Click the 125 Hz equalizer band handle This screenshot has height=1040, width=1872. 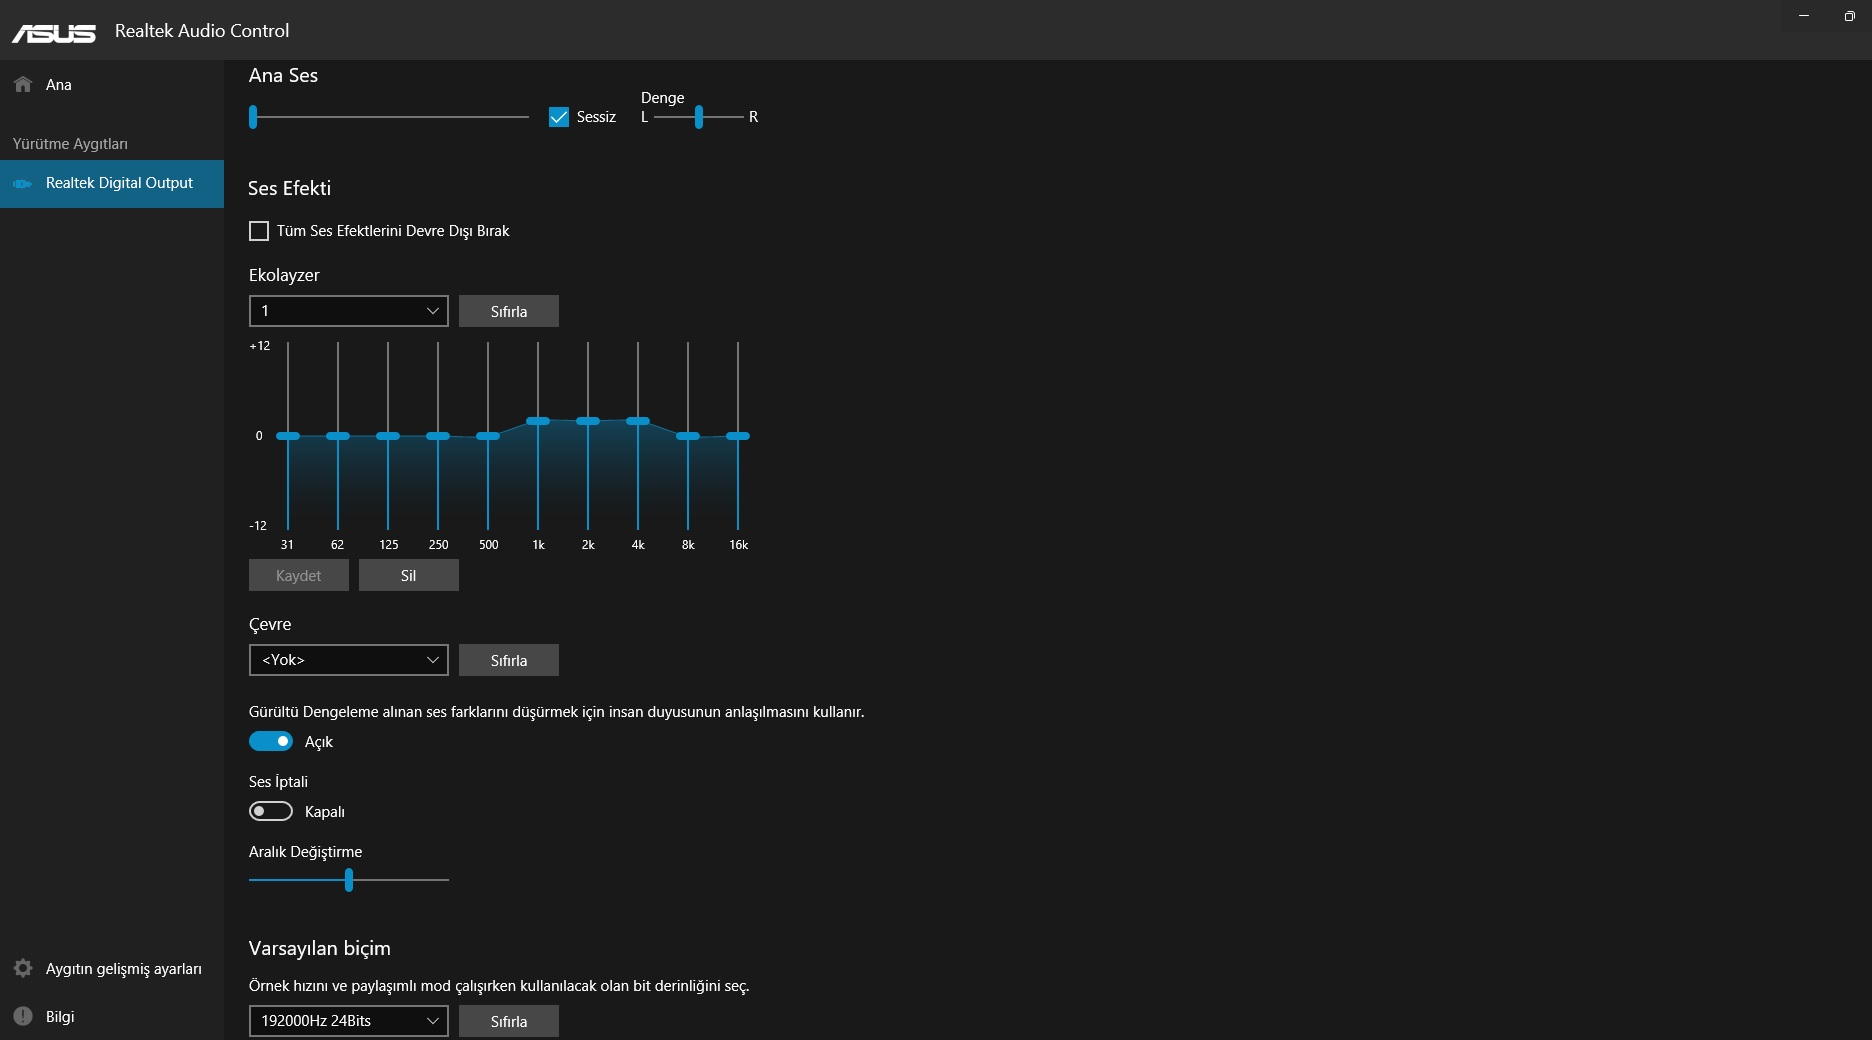pyautogui.click(x=388, y=436)
